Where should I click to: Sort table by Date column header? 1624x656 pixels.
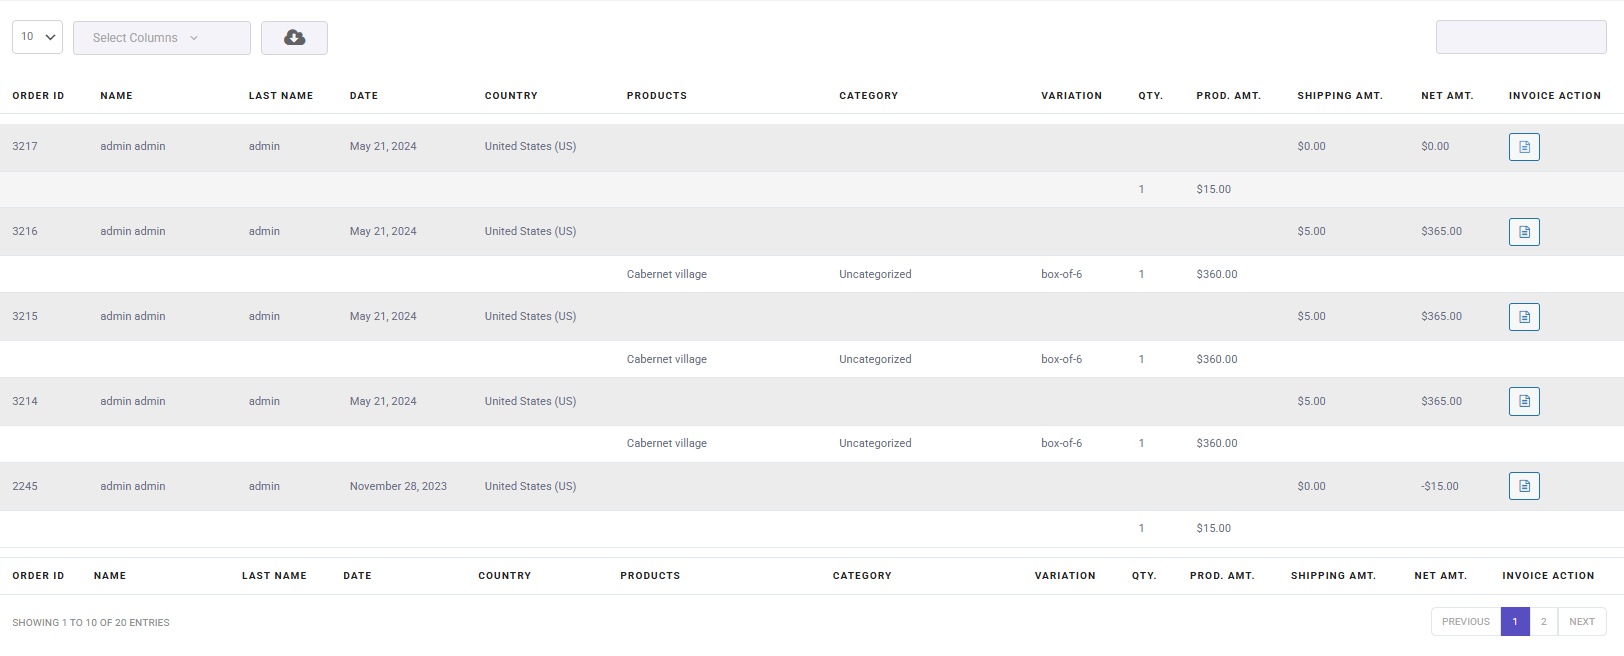364,96
